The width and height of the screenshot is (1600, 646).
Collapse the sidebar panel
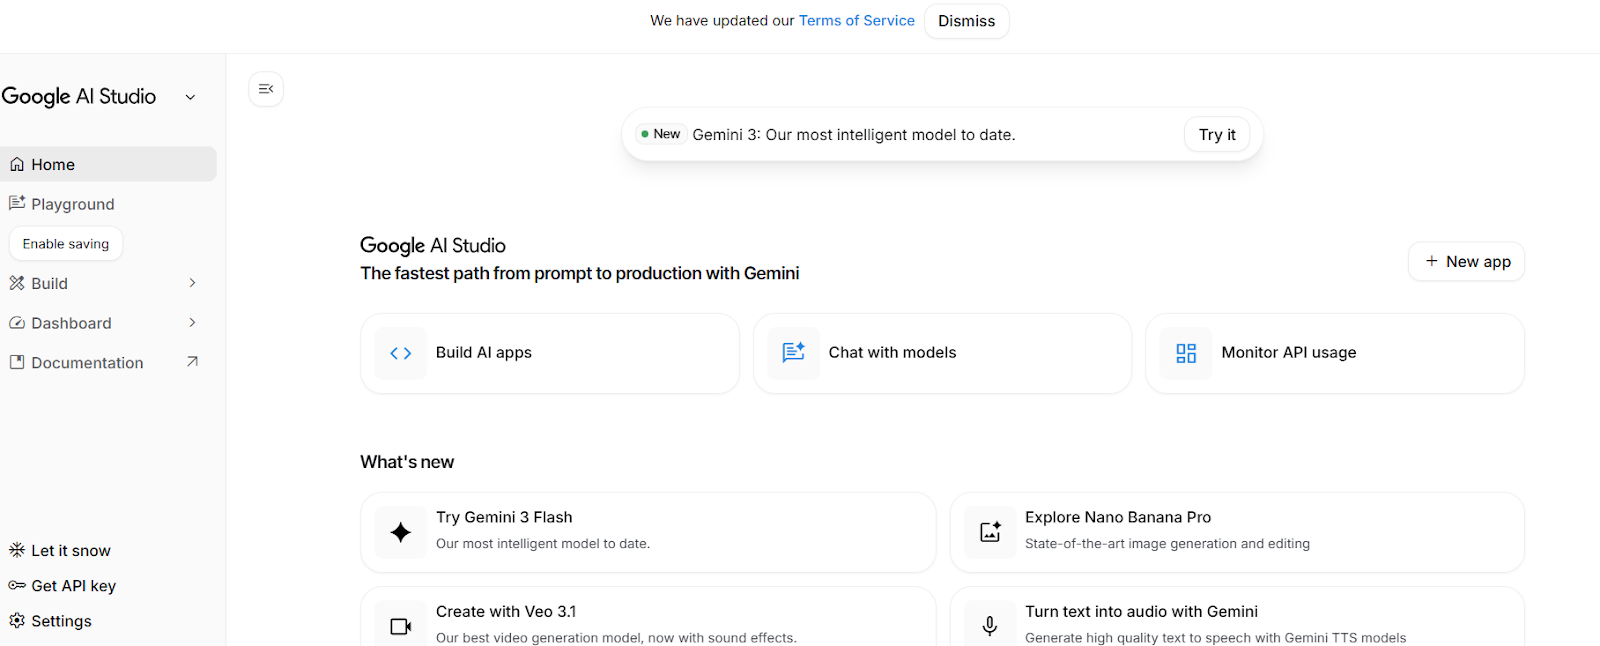pyautogui.click(x=265, y=89)
